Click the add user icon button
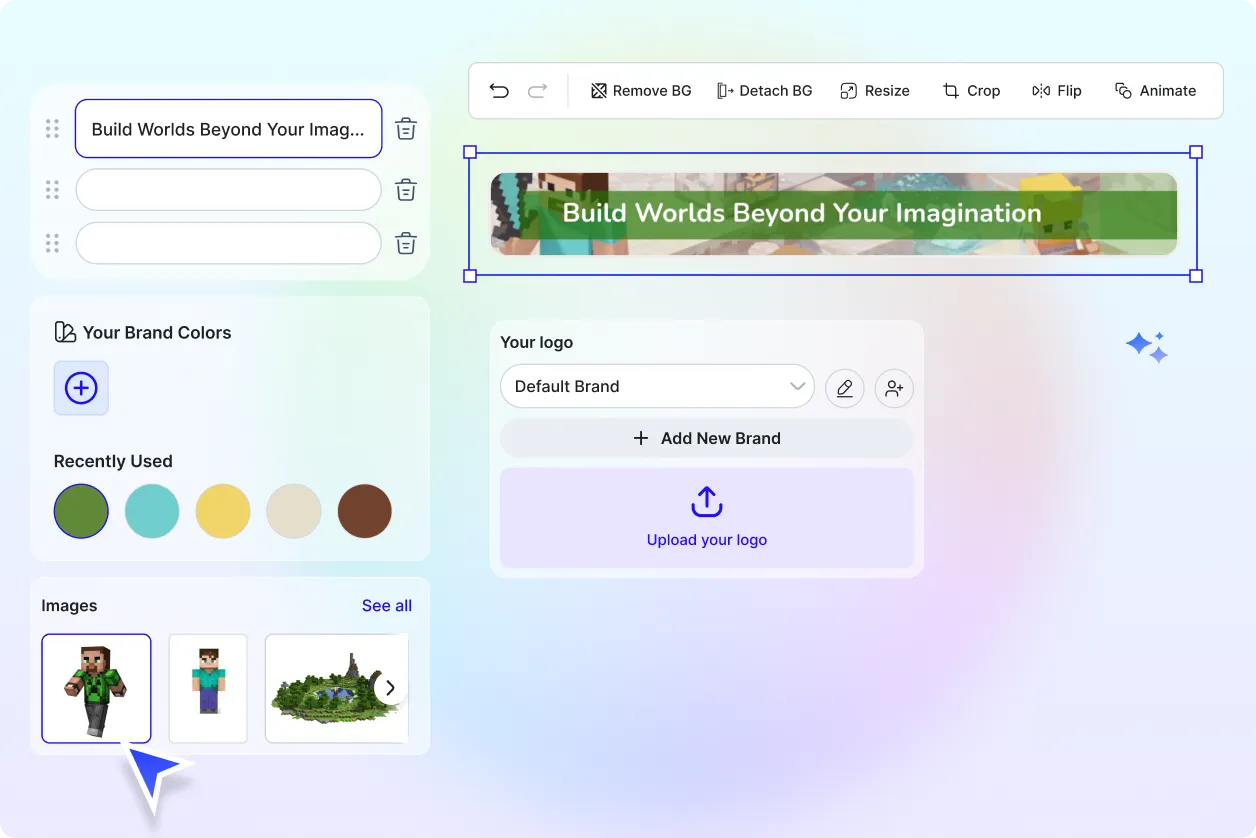The image size is (1256, 838). pos(894,387)
